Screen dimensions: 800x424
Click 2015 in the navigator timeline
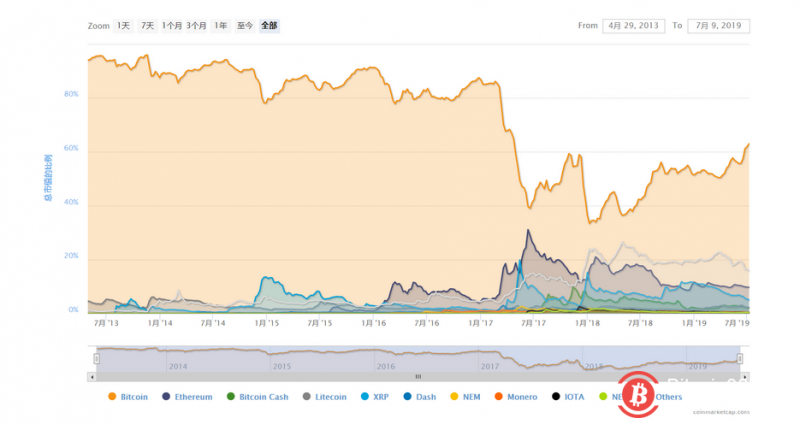point(282,366)
